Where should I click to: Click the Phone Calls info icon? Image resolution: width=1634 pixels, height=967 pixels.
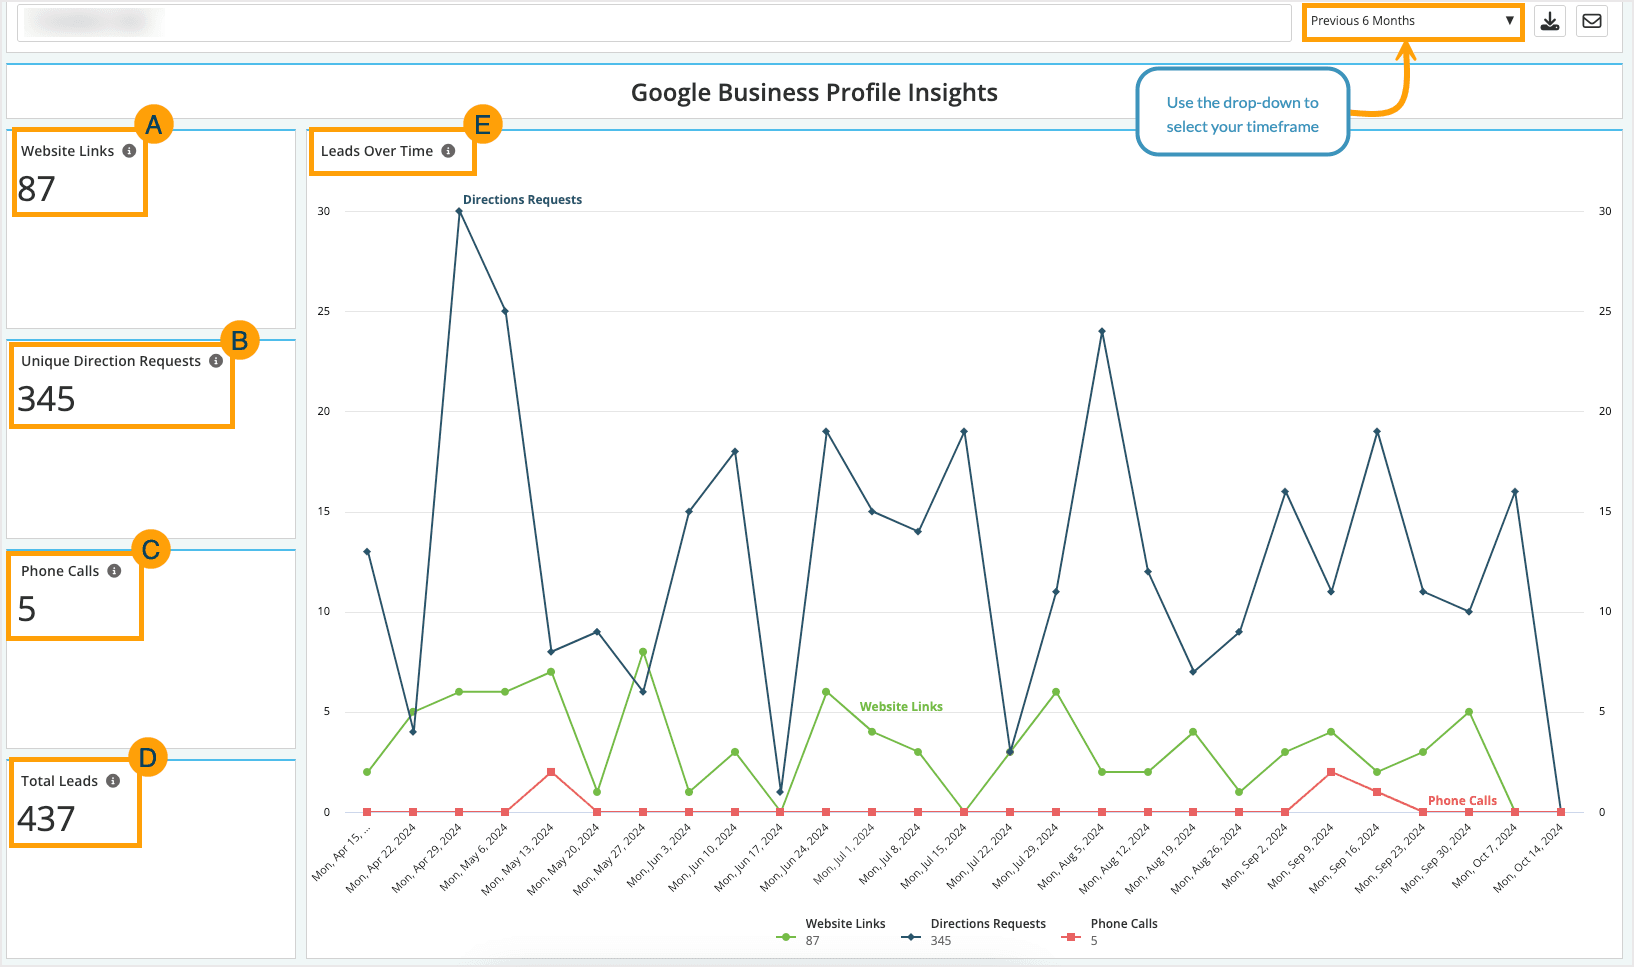click(113, 571)
